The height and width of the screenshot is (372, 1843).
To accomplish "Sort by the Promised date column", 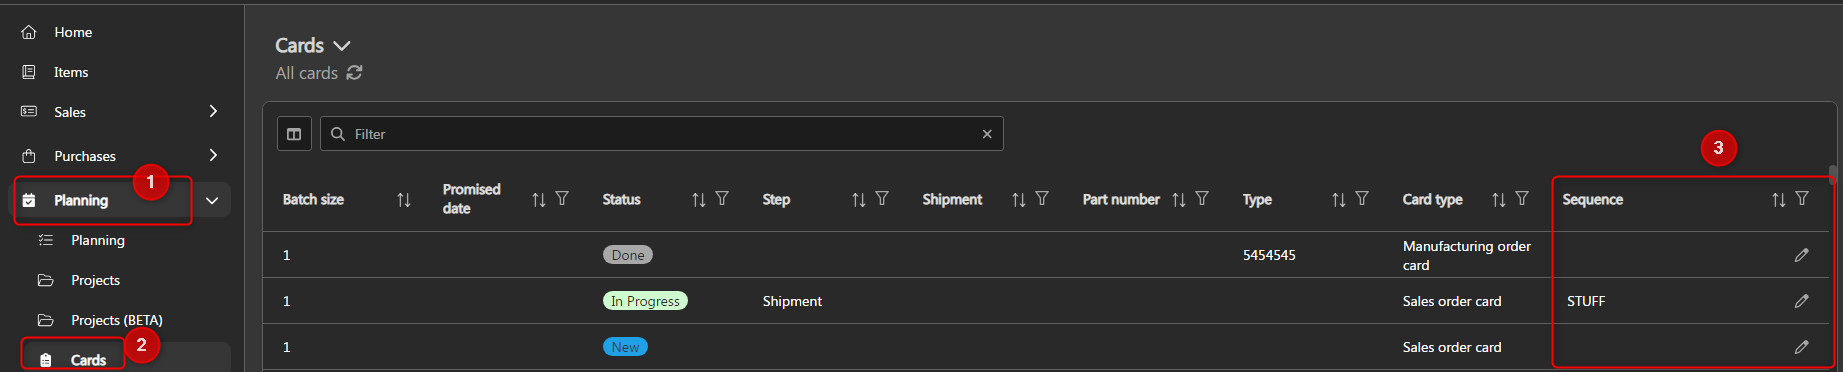I will tap(539, 200).
